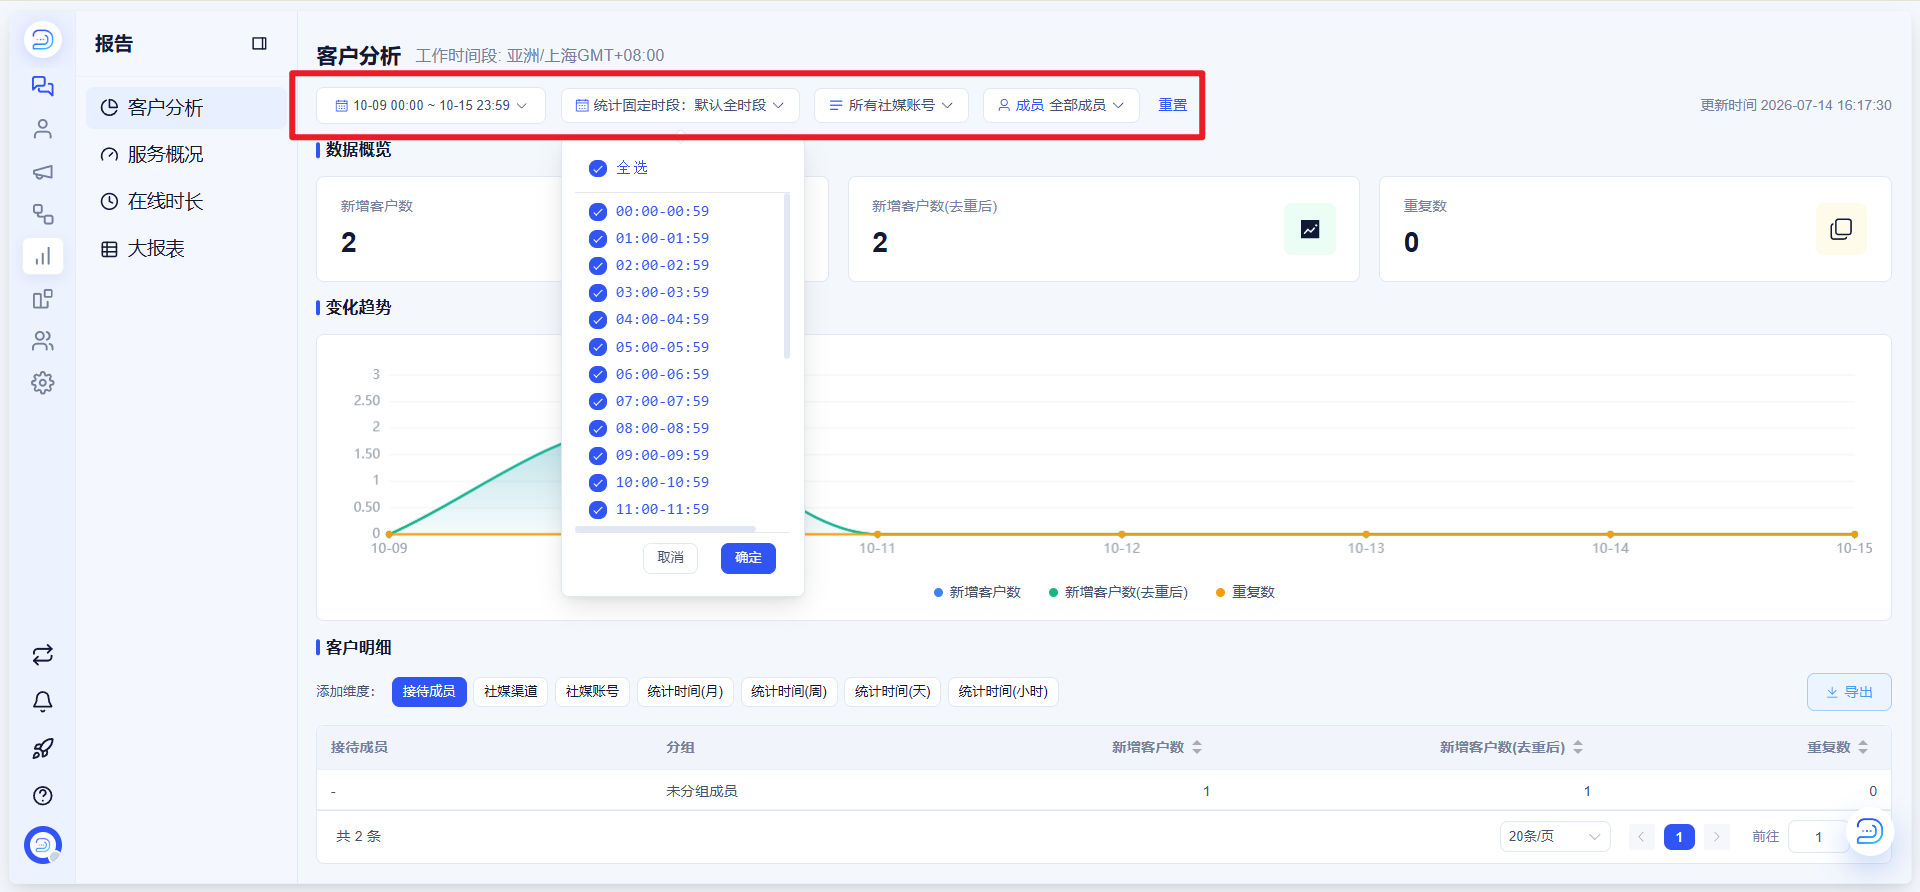Screen dimensions: 1920x892
Task: Open notifications bell icon
Action: tap(42, 702)
